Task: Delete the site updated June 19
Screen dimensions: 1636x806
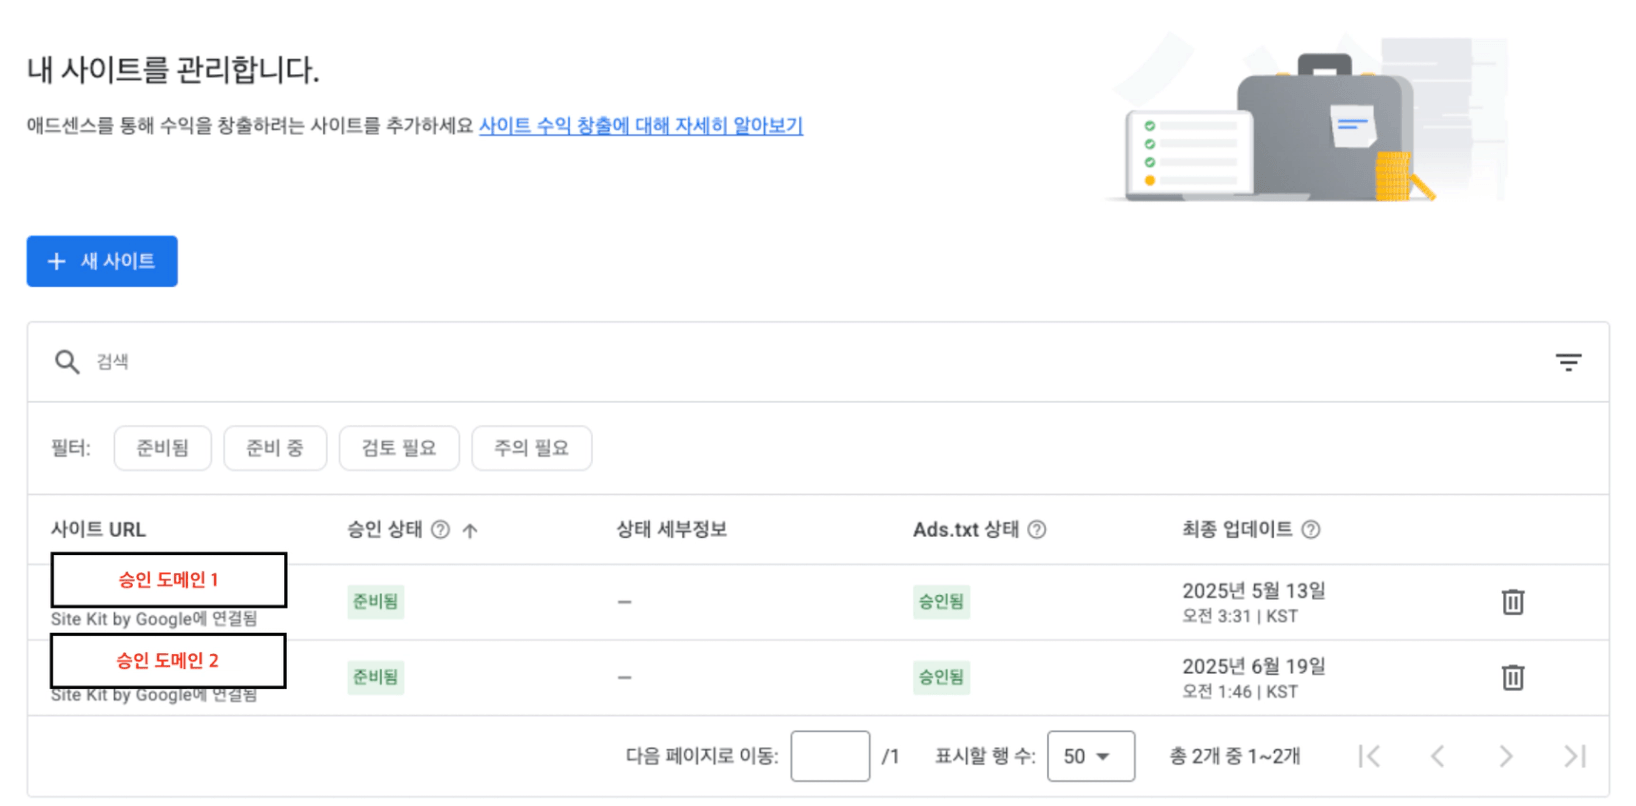Action: [1512, 678]
